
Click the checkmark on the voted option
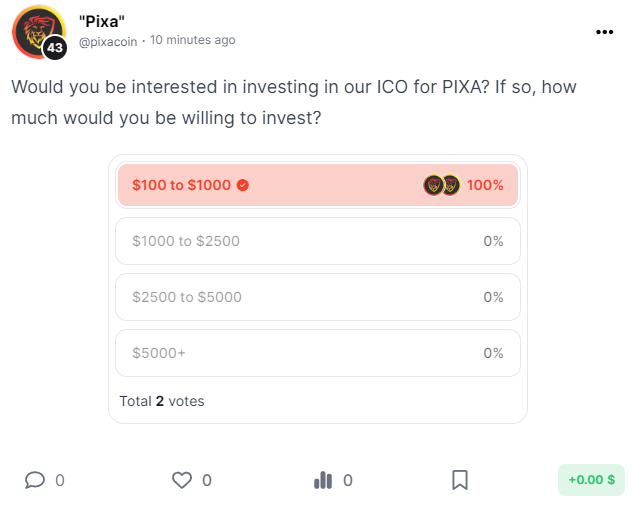point(243,185)
